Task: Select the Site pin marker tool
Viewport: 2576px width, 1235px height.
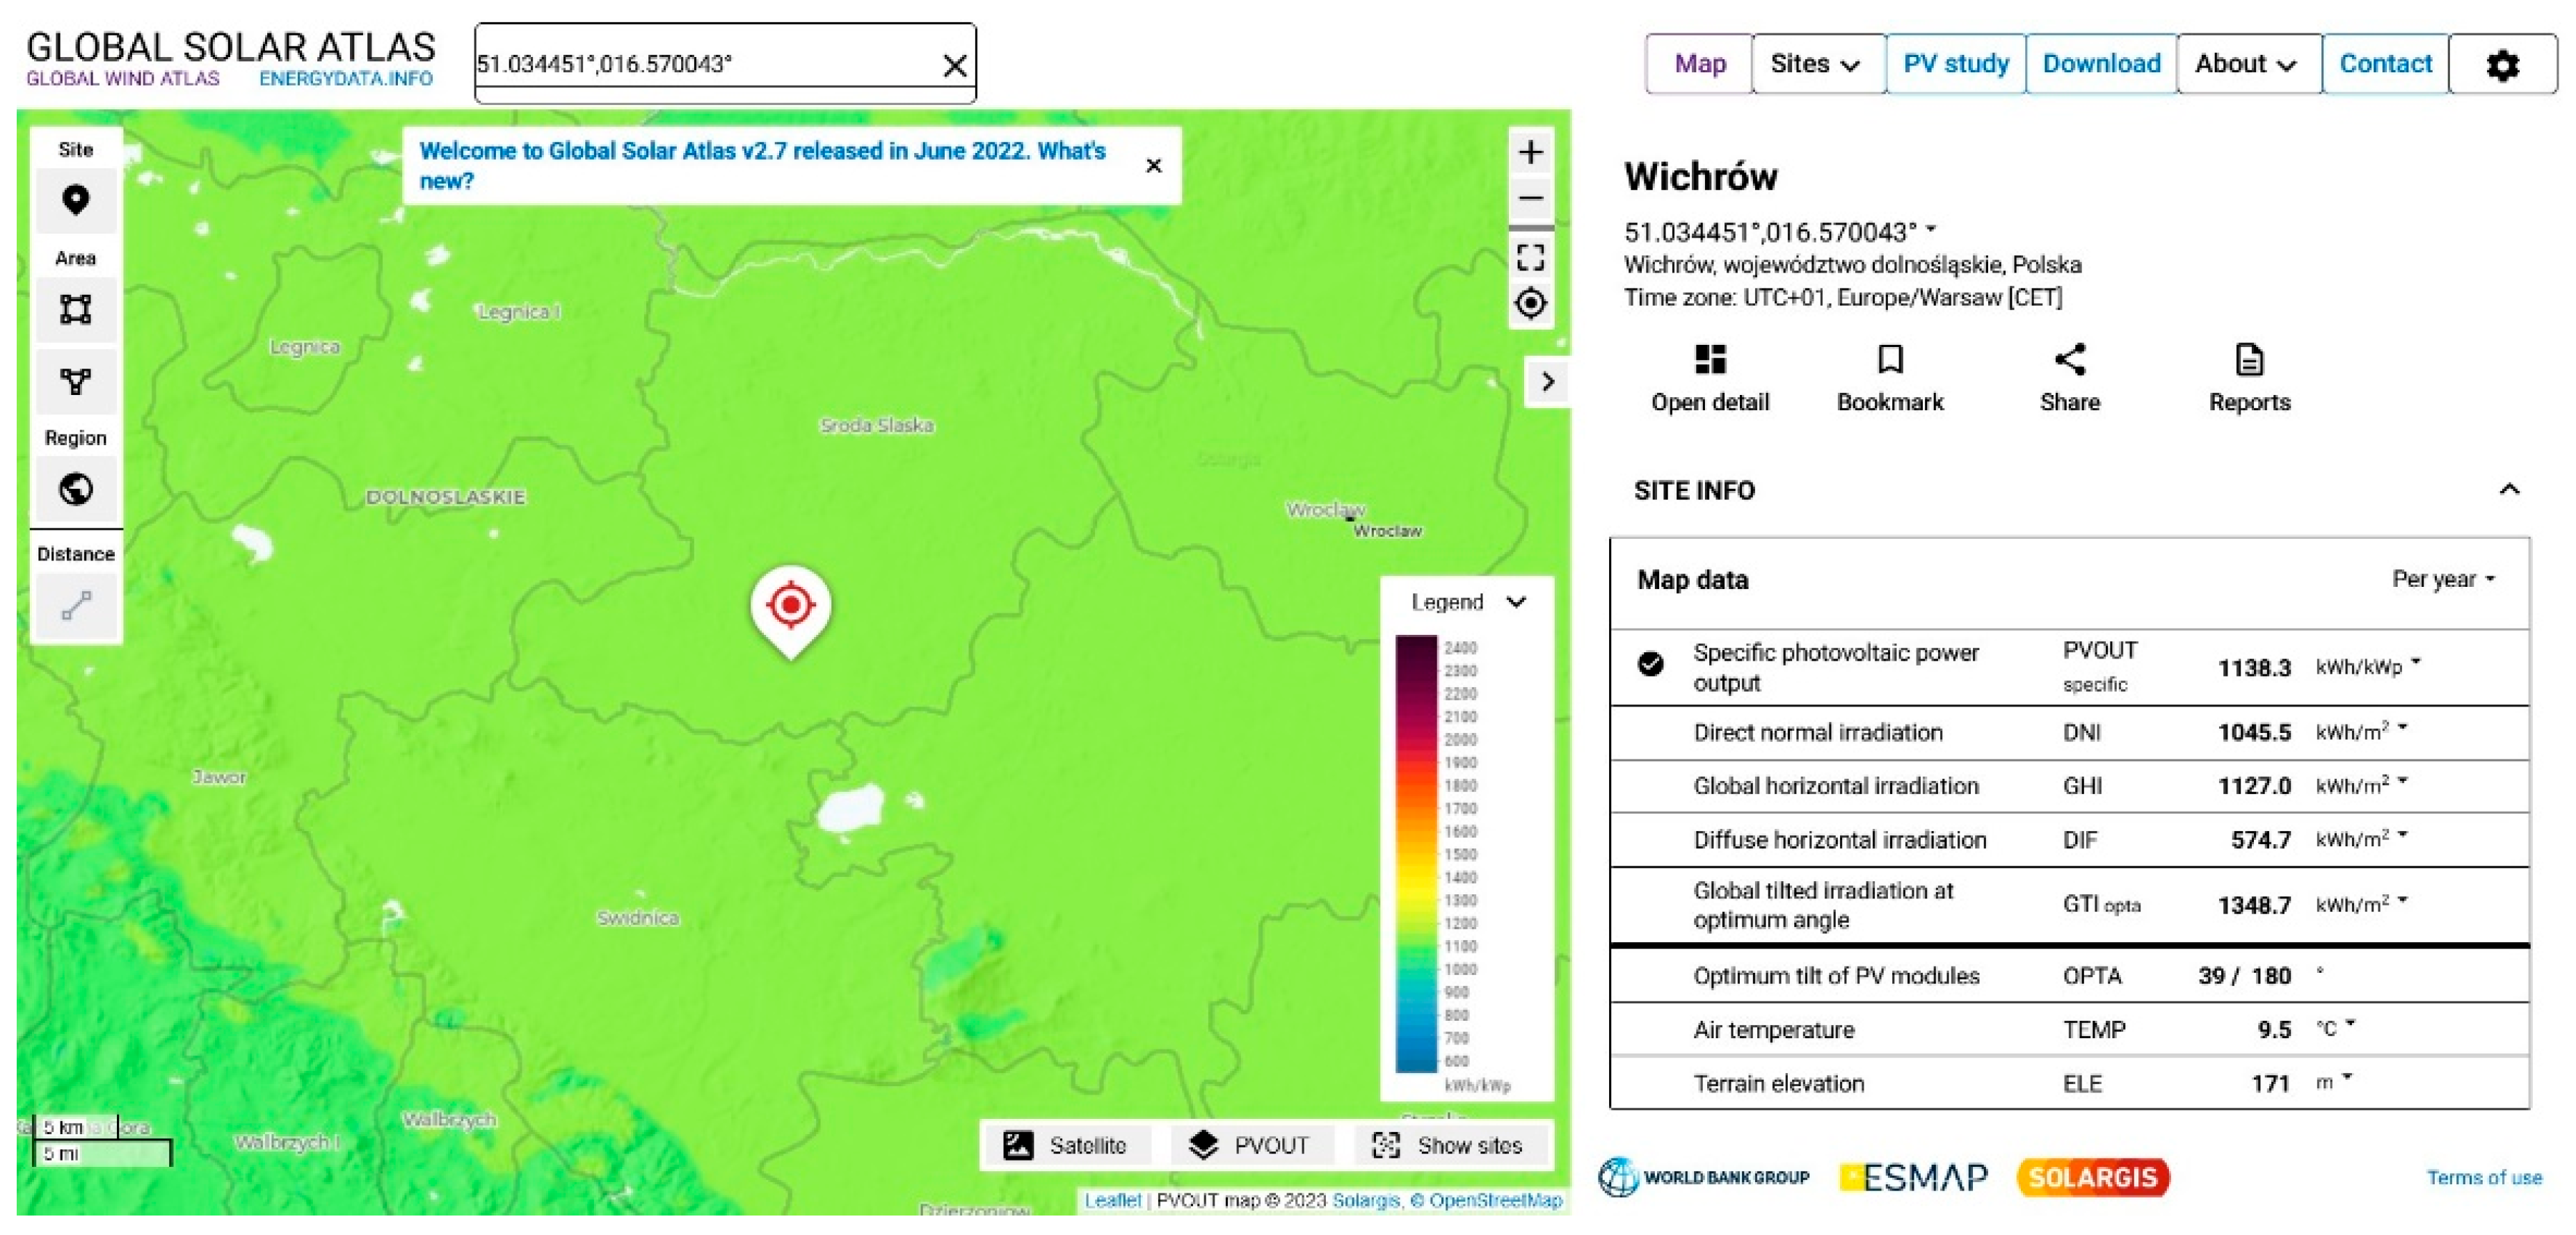Action: (x=76, y=201)
